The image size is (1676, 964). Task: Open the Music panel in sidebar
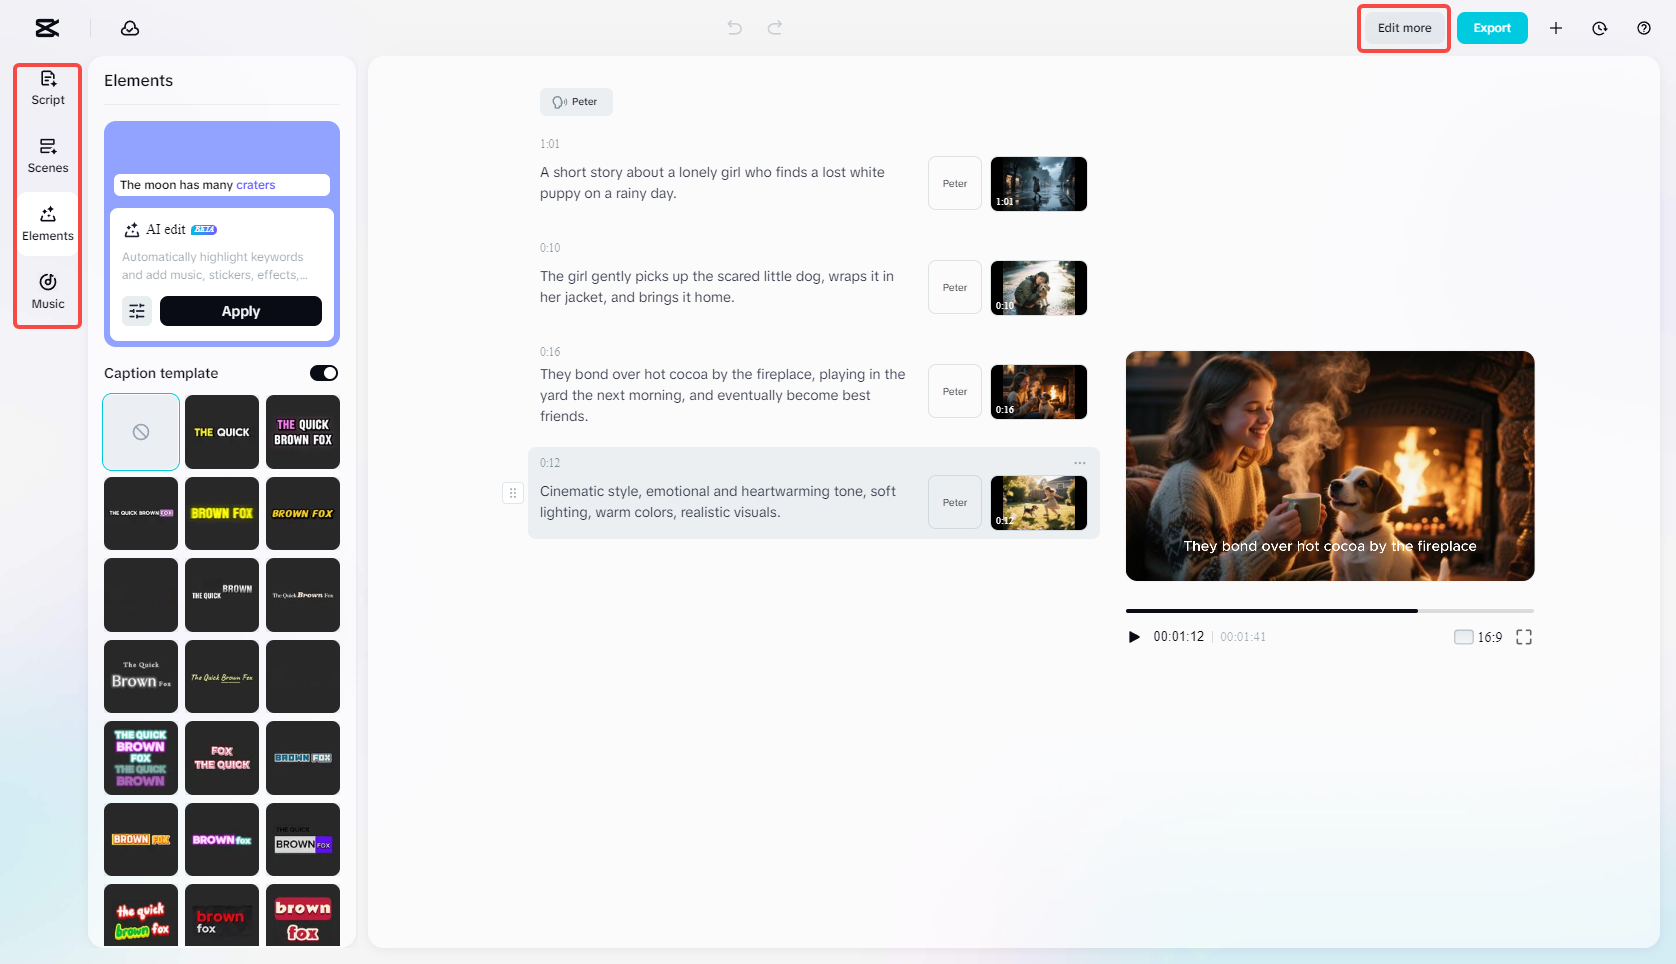tap(47, 291)
